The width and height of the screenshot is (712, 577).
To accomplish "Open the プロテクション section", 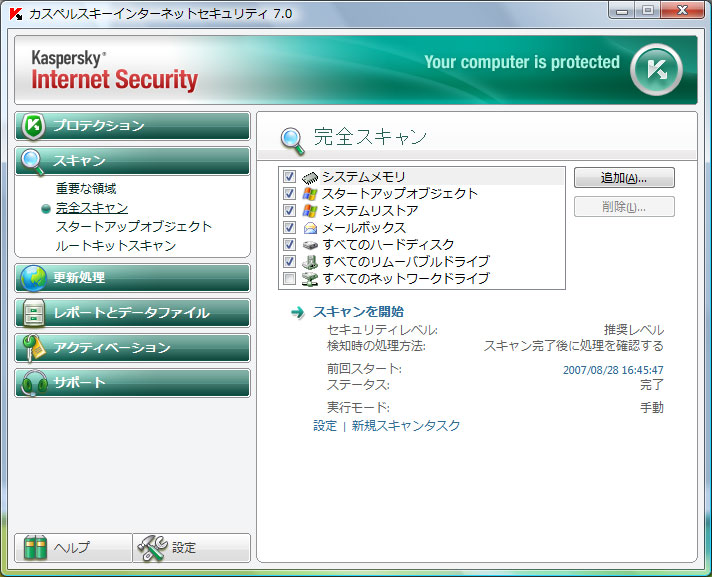I will pyautogui.click(x=133, y=126).
